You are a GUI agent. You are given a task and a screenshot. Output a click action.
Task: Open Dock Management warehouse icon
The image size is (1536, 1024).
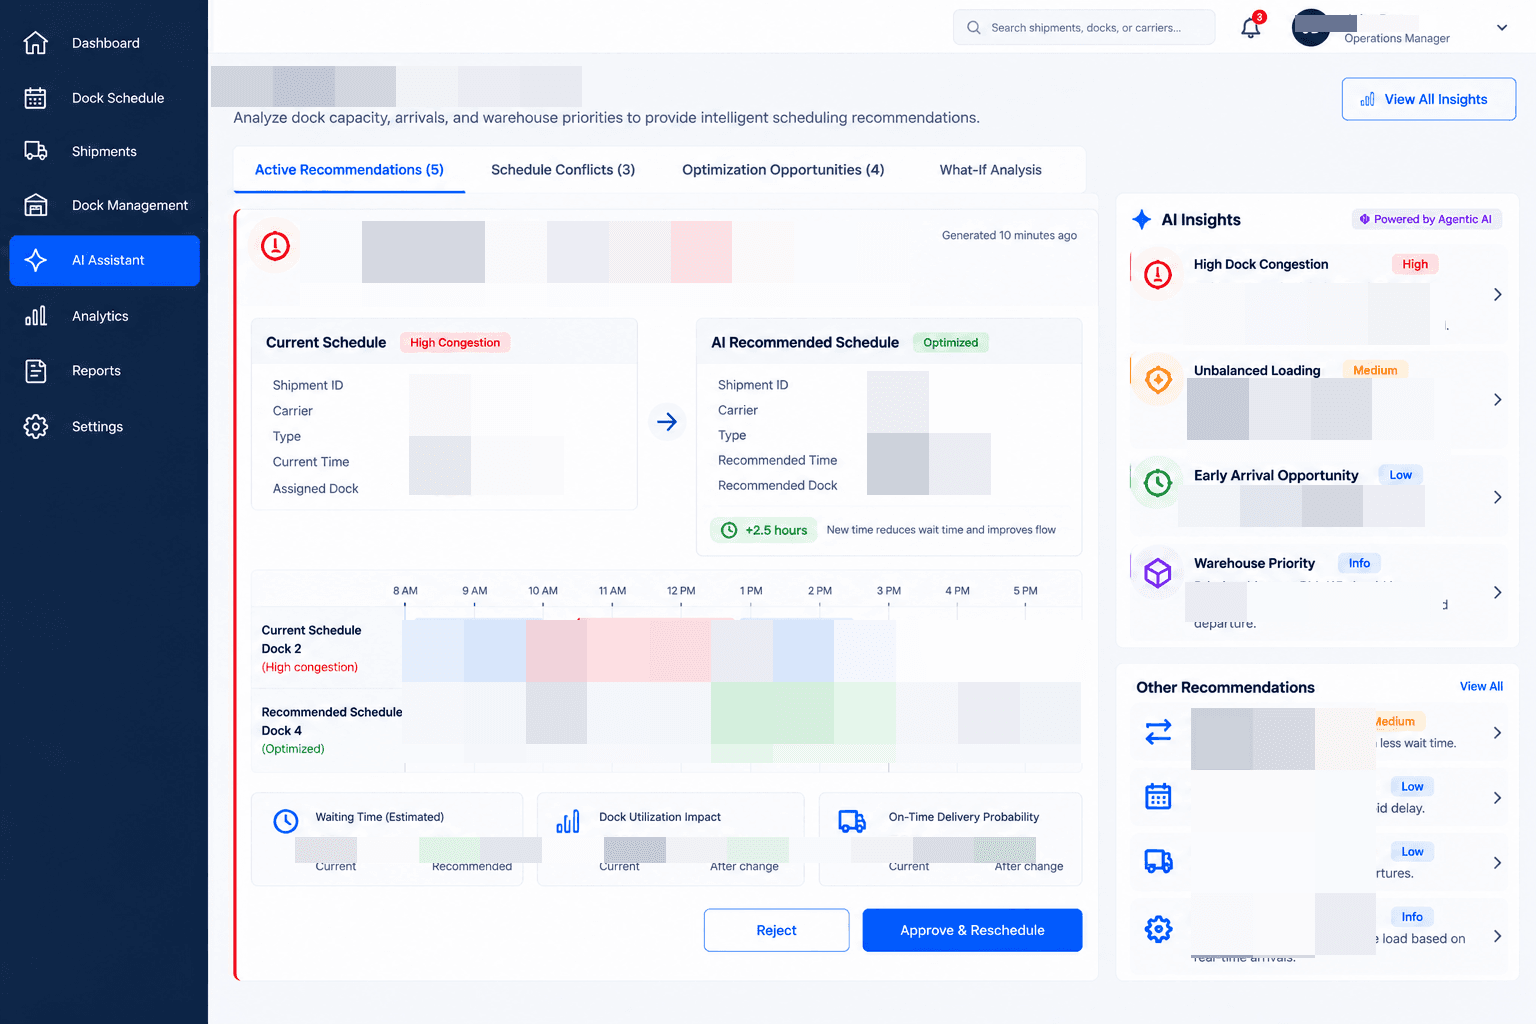click(36, 205)
